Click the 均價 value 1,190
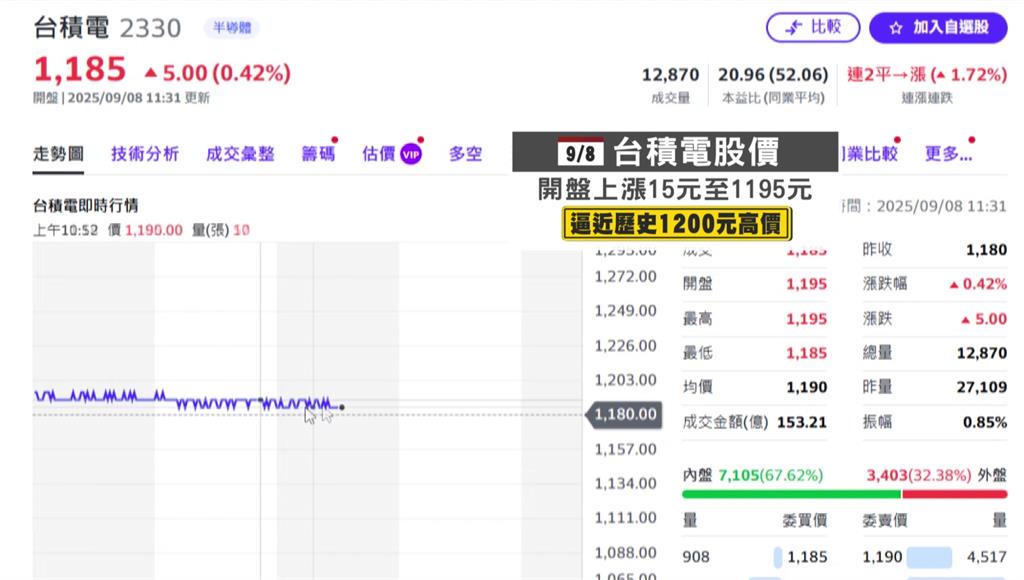The height and width of the screenshot is (580, 1024). [807, 387]
